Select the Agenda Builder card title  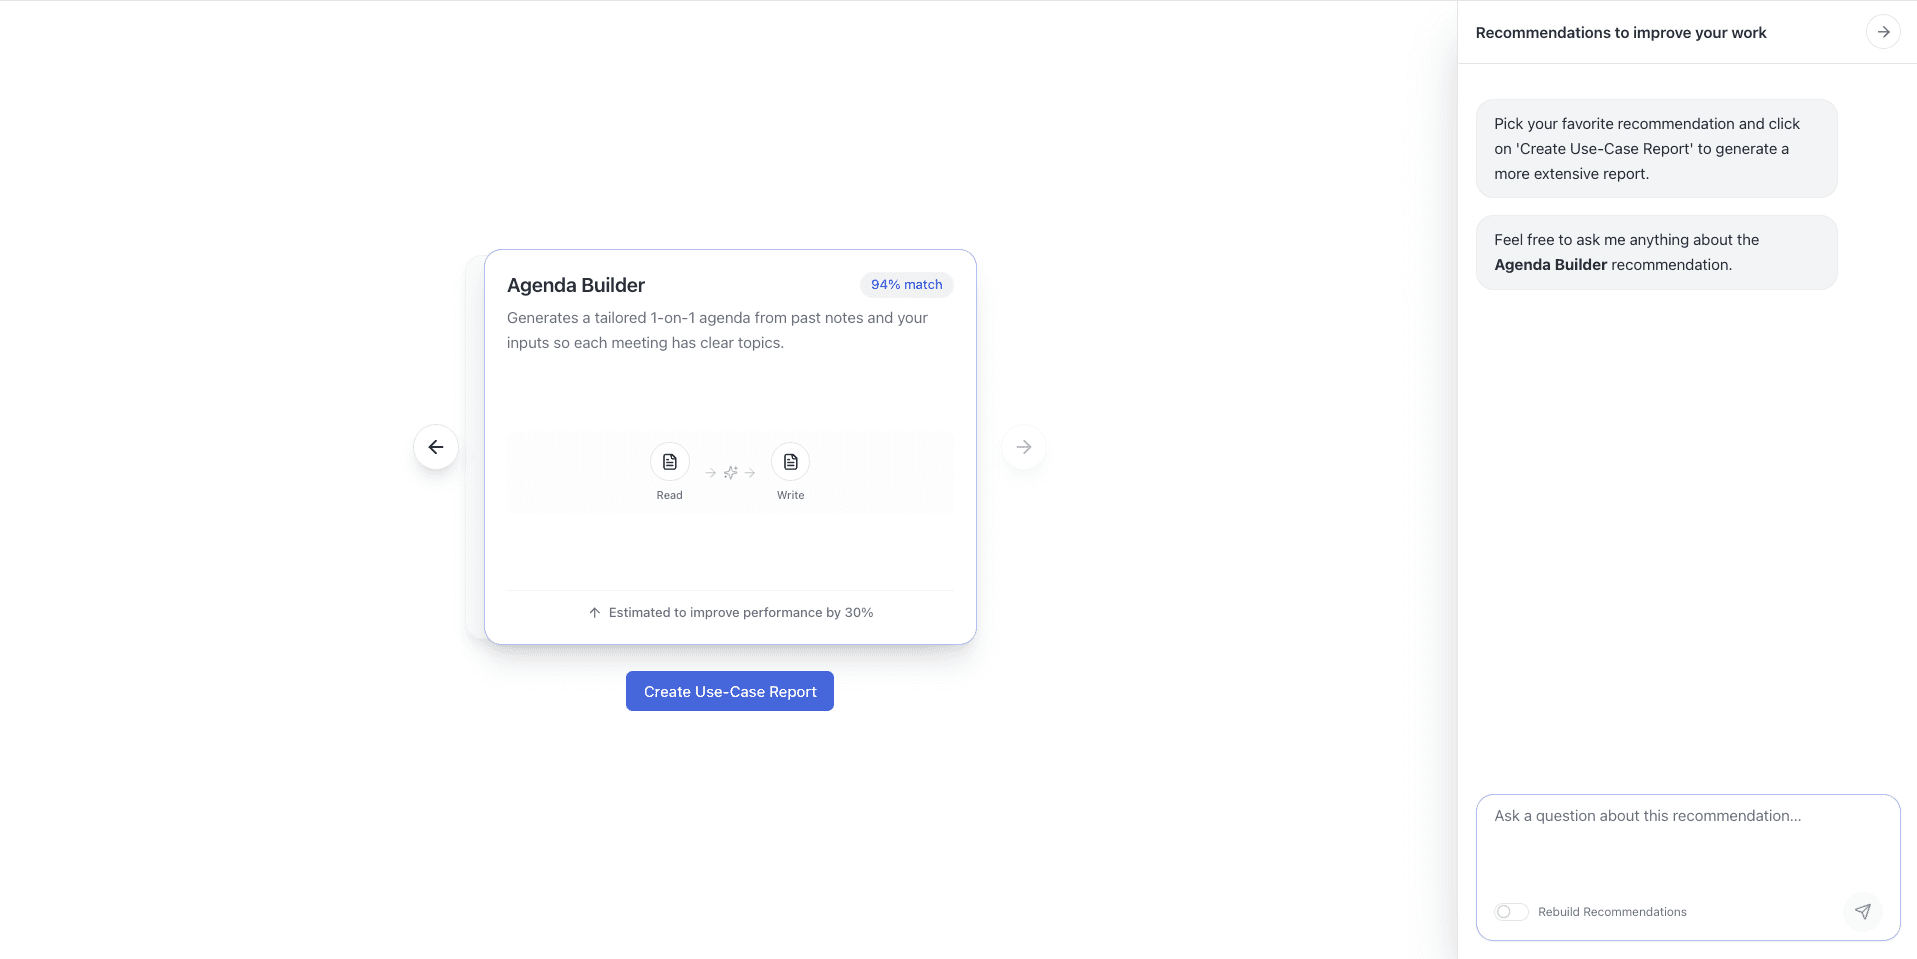coord(576,285)
